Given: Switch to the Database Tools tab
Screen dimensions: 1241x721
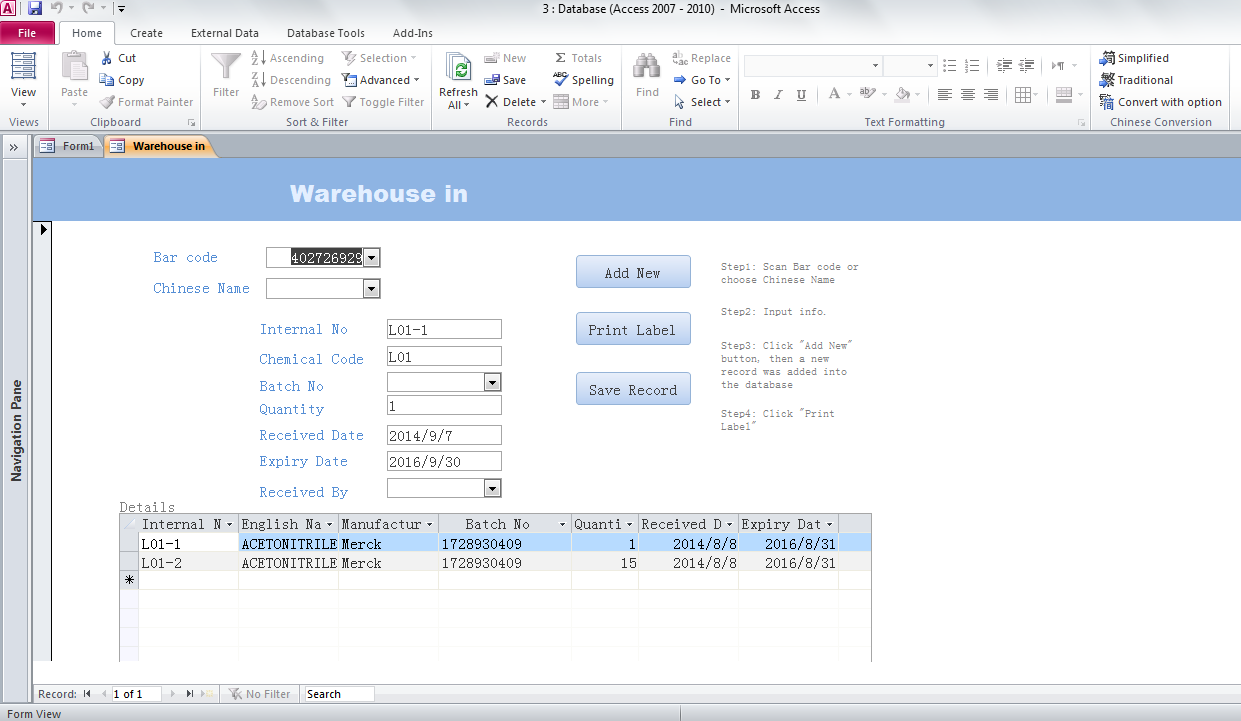Looking at the screenshot, I should pos(326,33).
